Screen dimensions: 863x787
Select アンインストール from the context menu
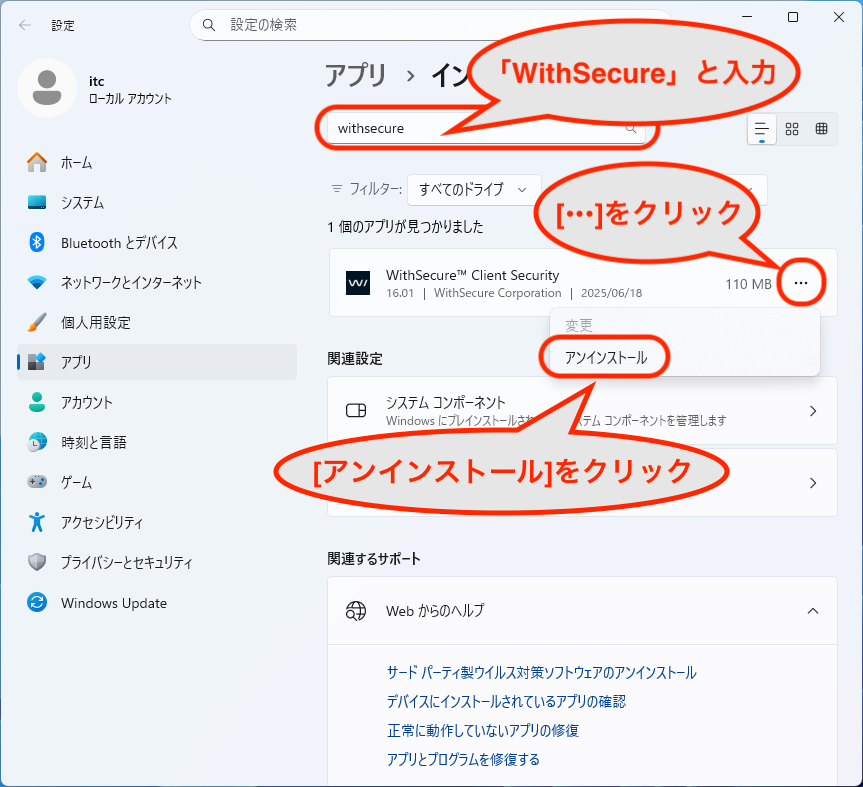tap(605, 358)
